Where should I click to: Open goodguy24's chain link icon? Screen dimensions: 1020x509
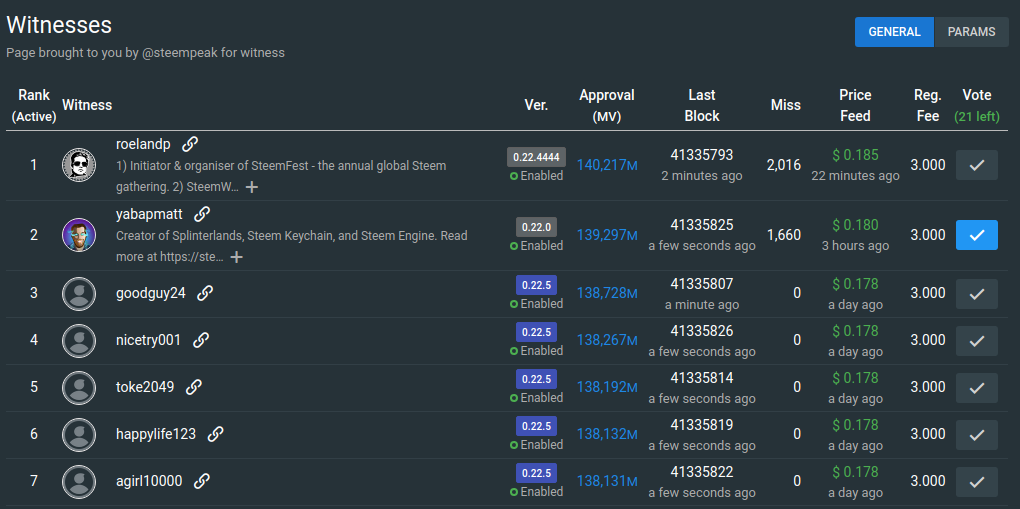pos(205,293)
